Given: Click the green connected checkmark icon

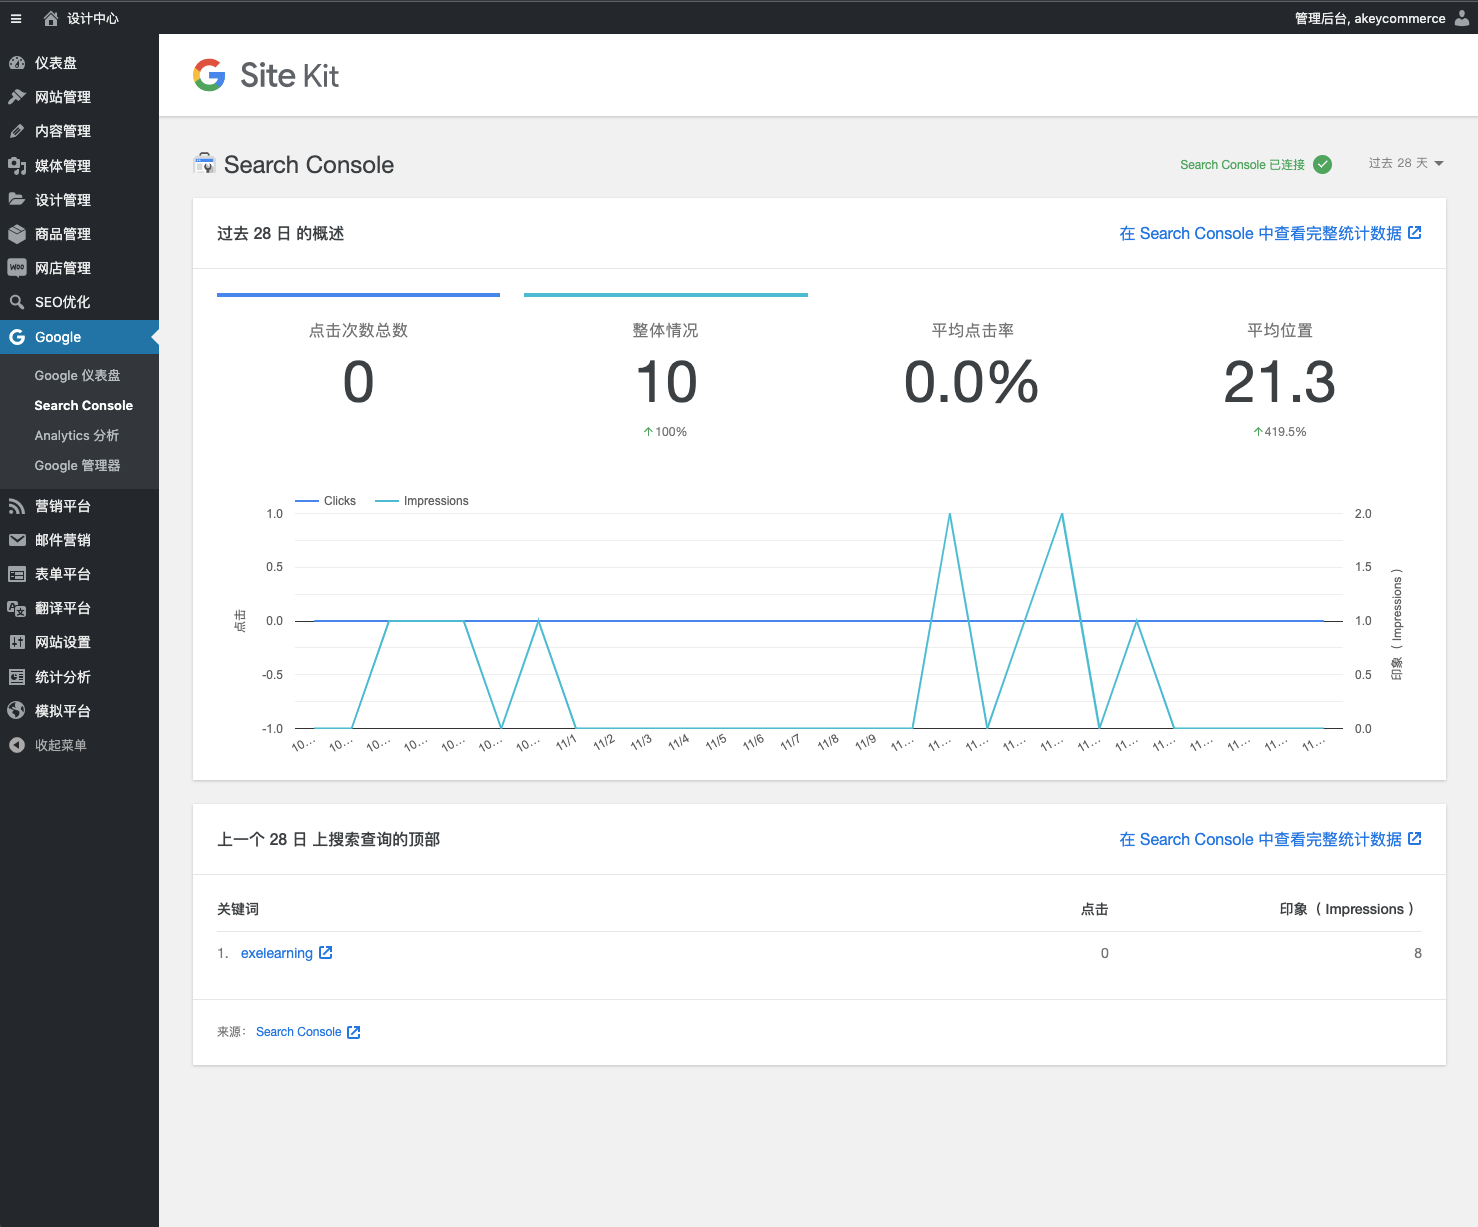Looking at the screenshot, I should tap(1322, 164).
